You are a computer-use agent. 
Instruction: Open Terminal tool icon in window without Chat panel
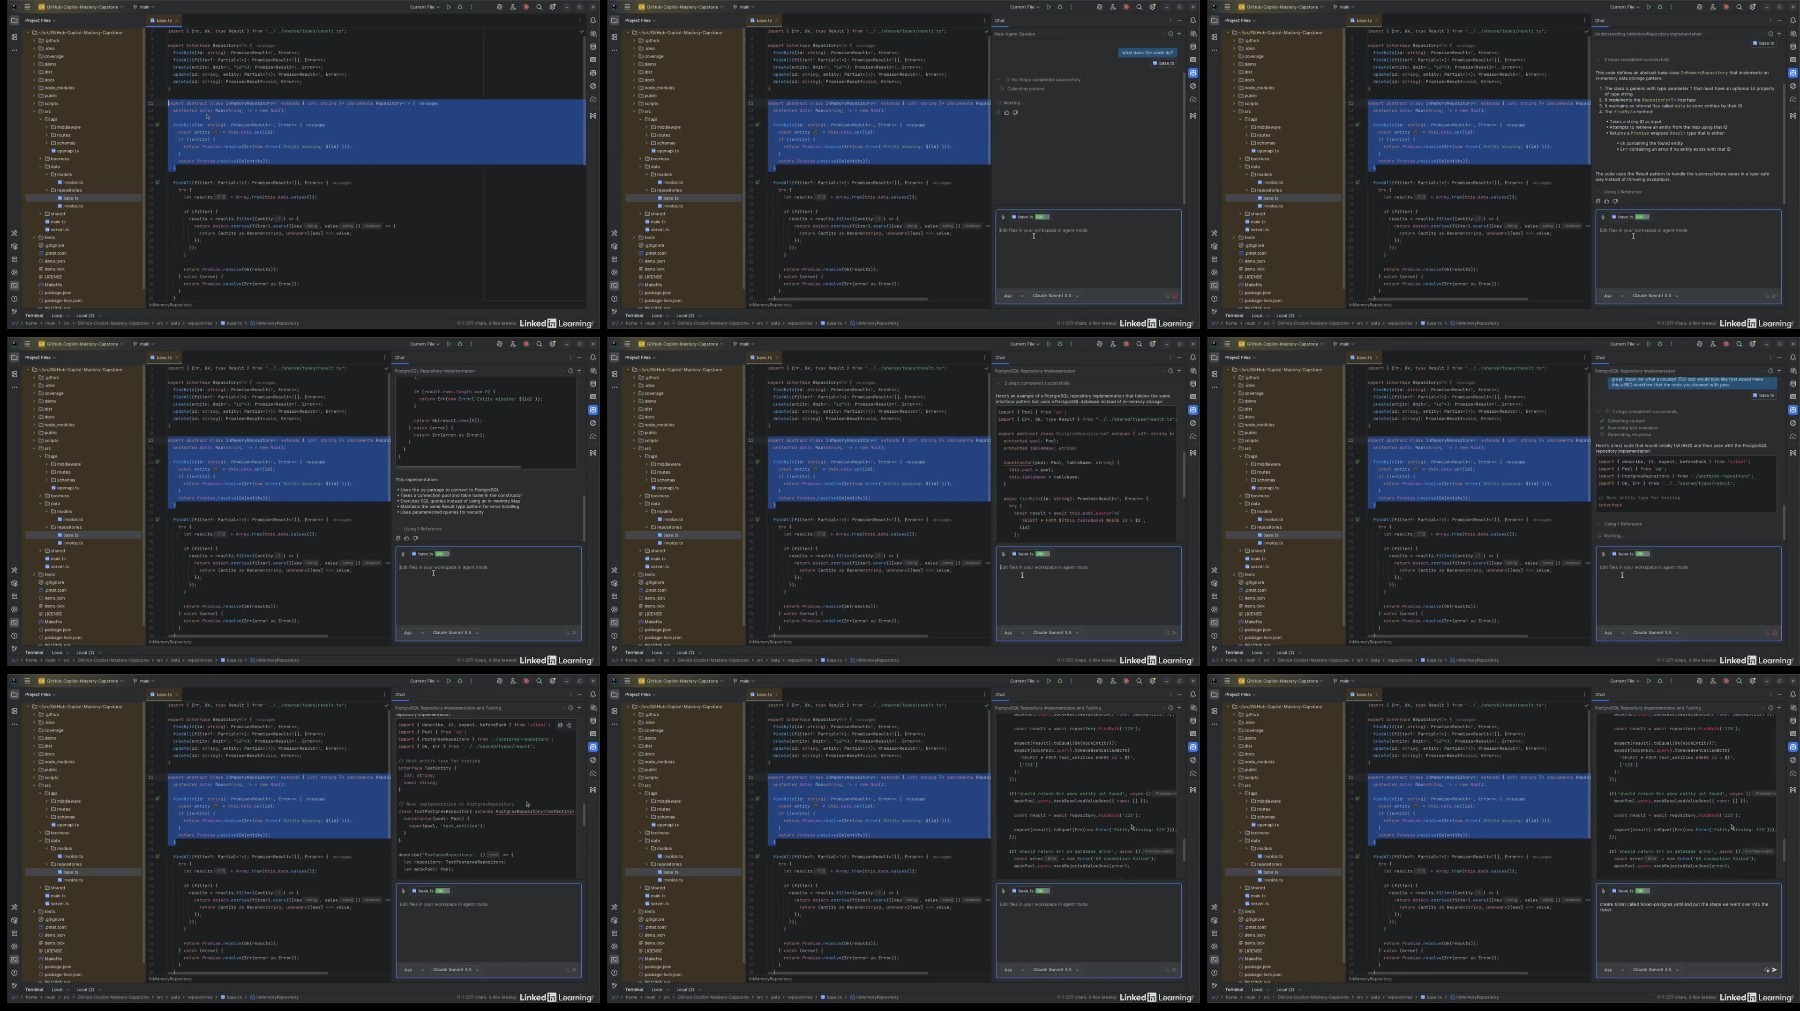(x=14, y=285)
